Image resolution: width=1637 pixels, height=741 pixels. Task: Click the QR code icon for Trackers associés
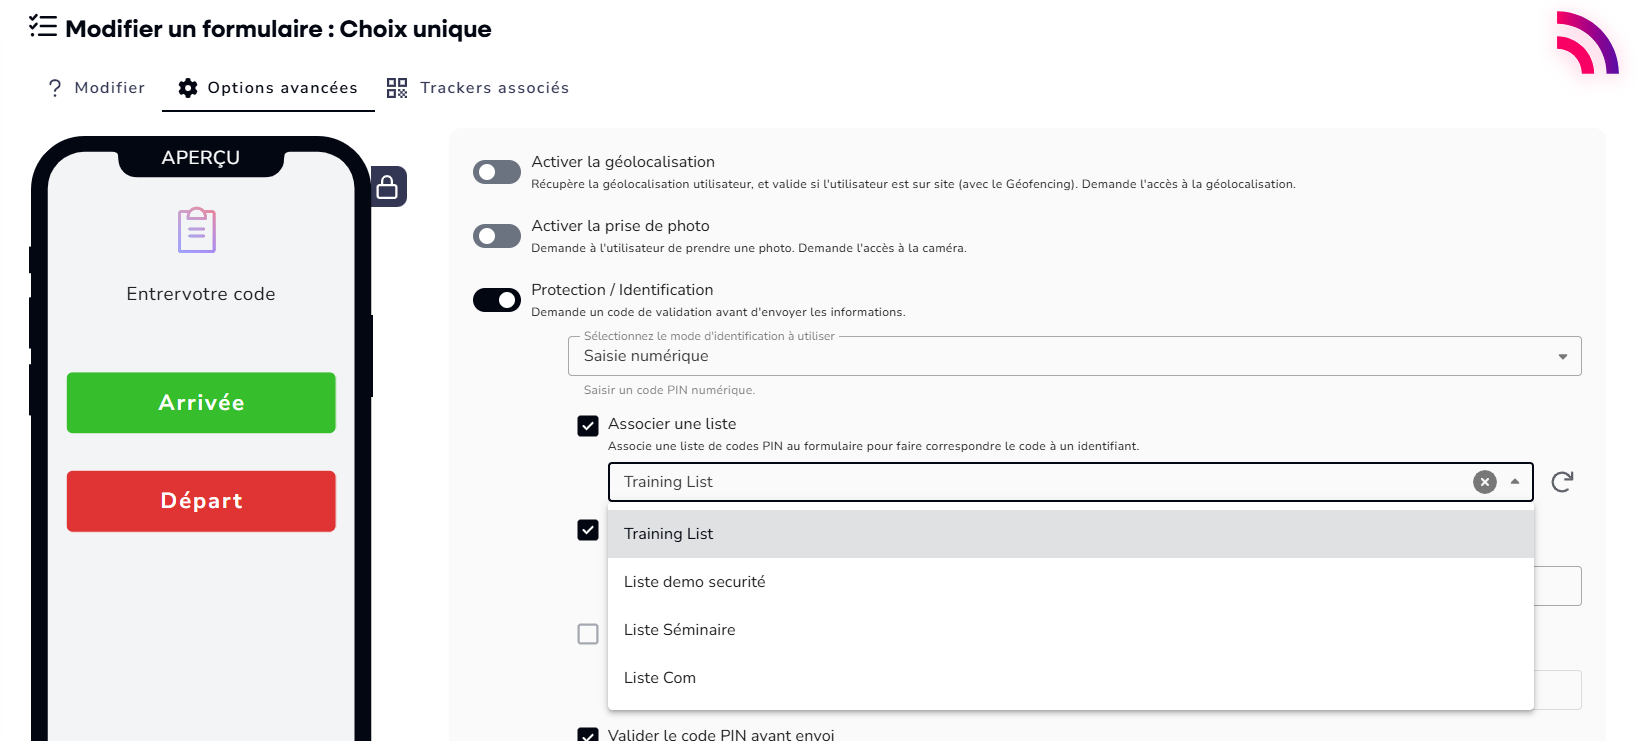click(x=397, y=88)
